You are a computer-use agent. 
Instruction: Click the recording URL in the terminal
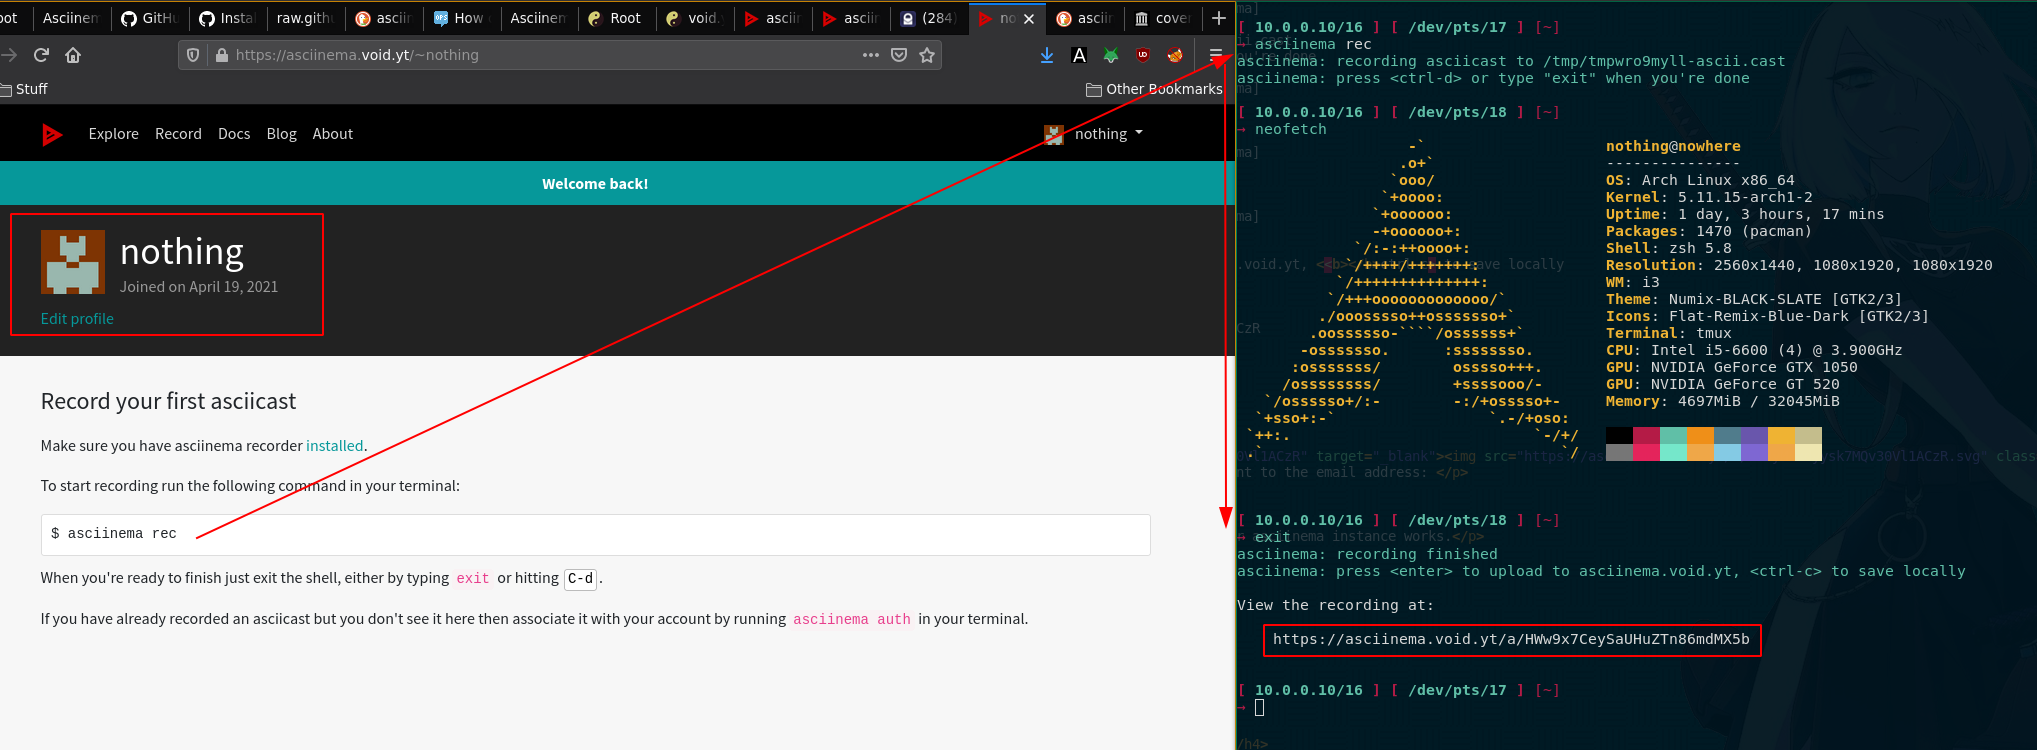point(1511,639)
